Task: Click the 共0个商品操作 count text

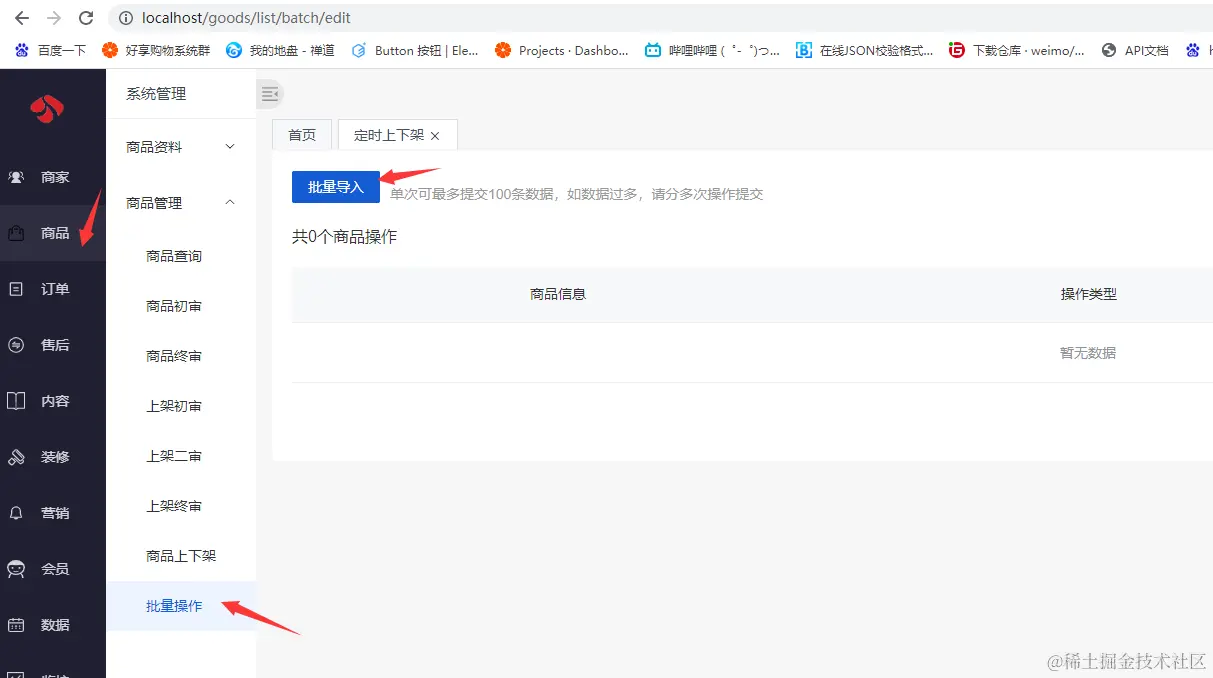Action: (344, 237)
